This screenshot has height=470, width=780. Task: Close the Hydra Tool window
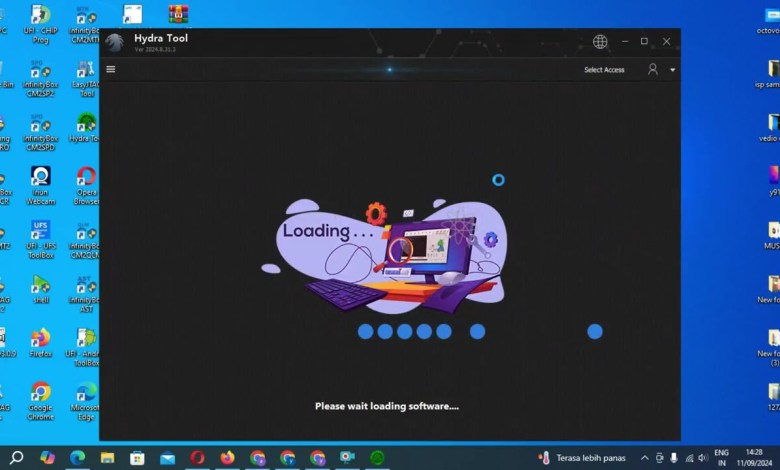coord(667,42)
